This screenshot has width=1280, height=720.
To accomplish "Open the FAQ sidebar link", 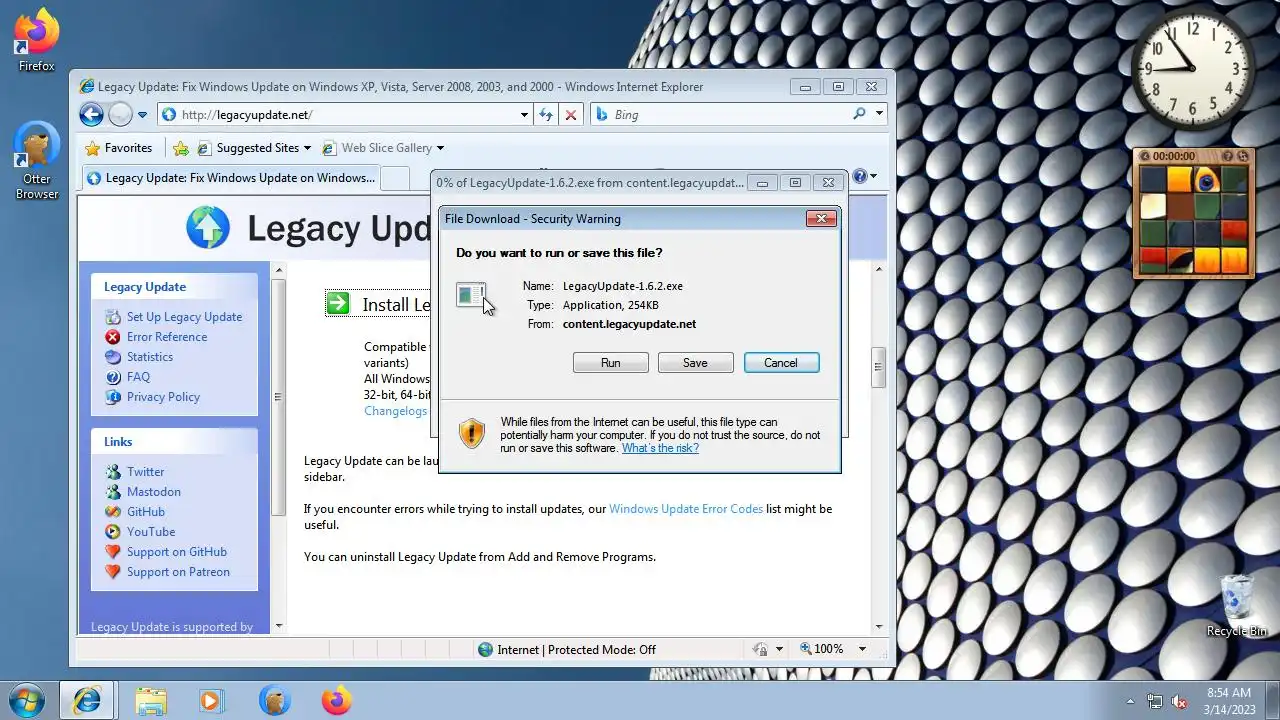I will click(138, 377).
